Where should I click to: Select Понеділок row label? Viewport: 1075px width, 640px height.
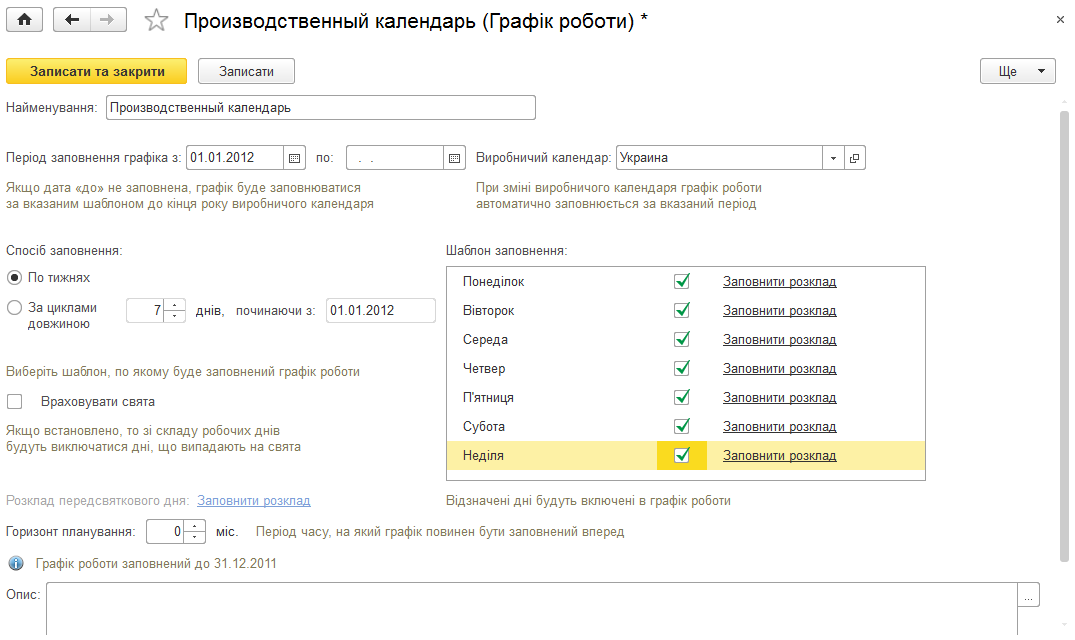click(x=493, y=282)
